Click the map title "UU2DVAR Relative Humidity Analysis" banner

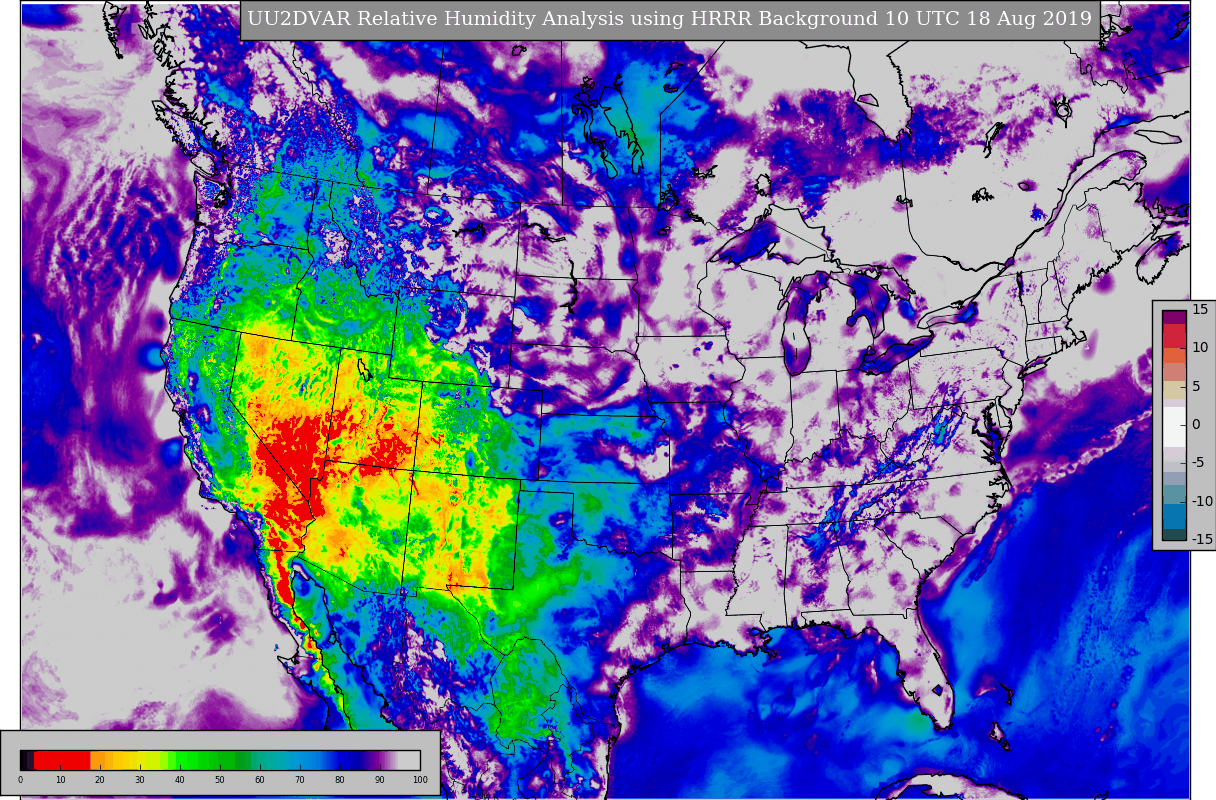pos(670,20)
